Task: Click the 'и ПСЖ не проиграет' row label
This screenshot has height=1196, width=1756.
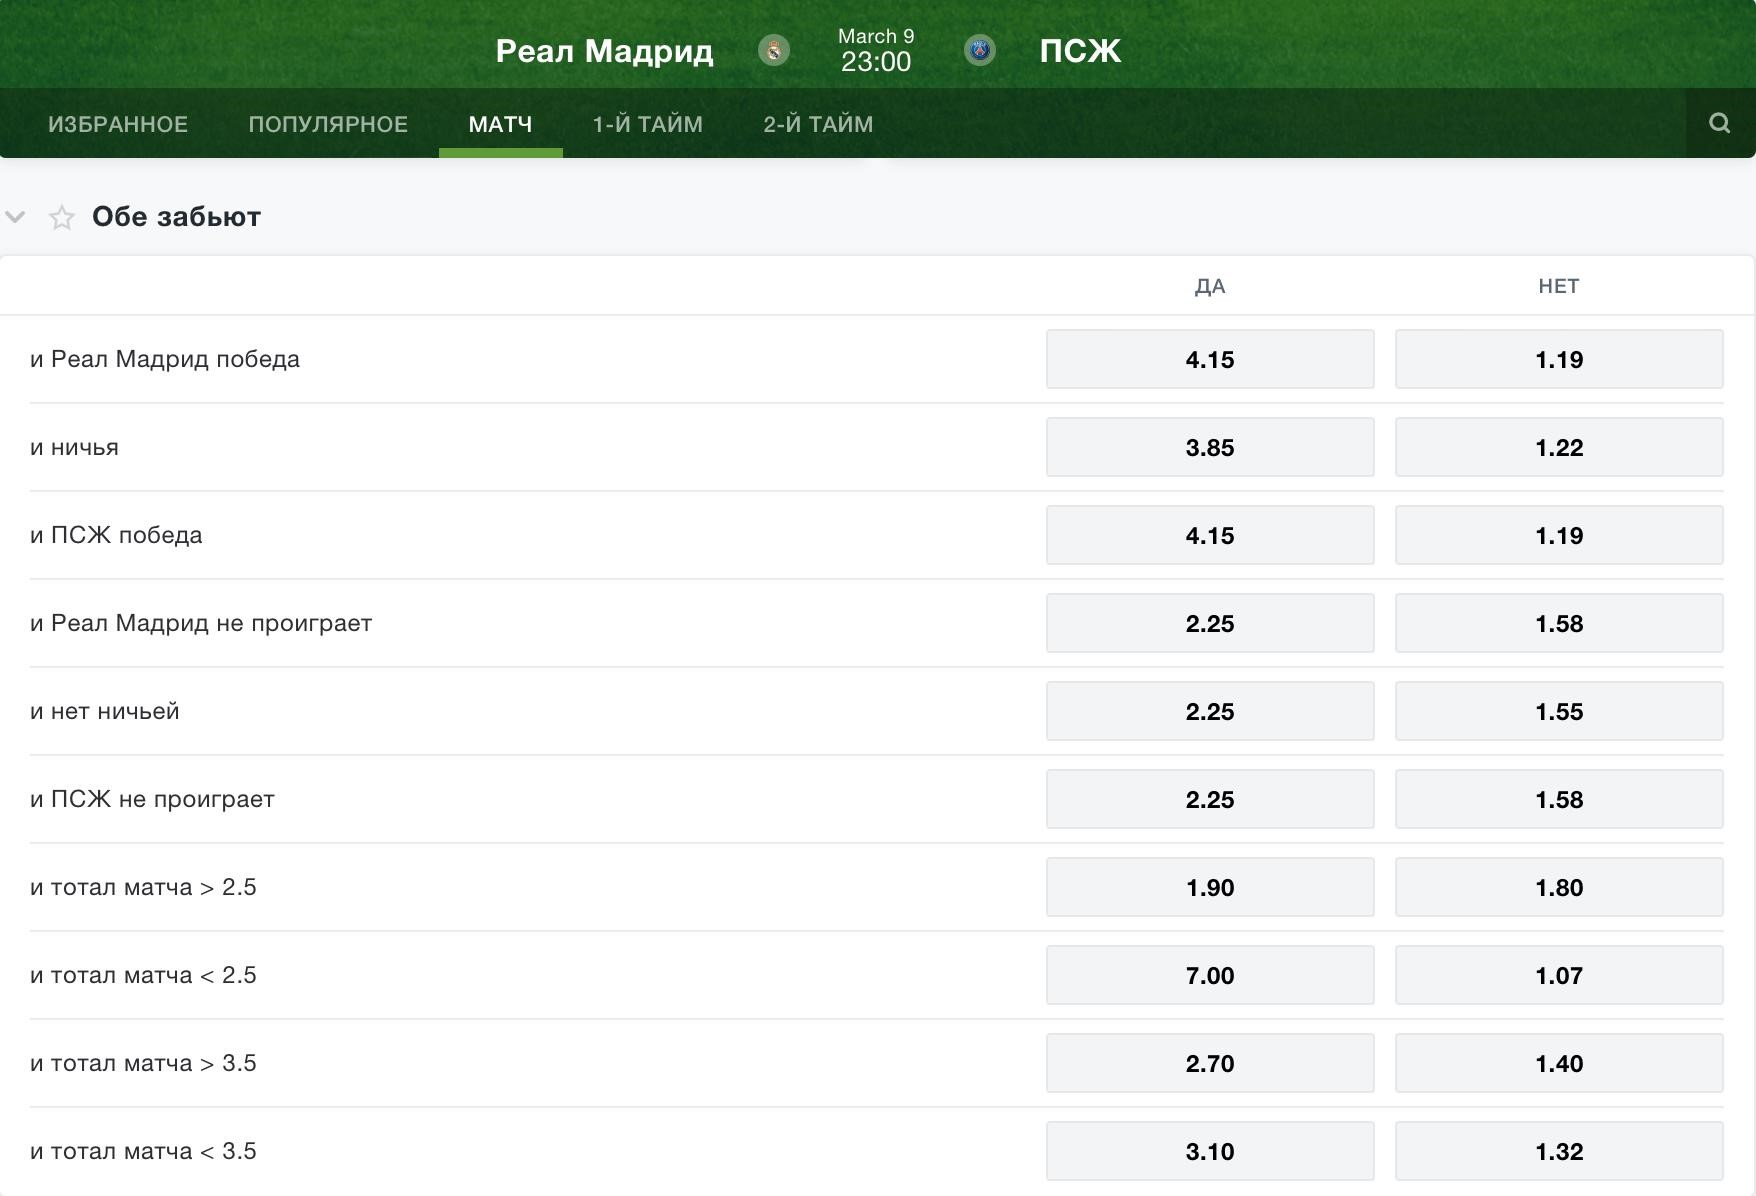Action: point(152,799)
